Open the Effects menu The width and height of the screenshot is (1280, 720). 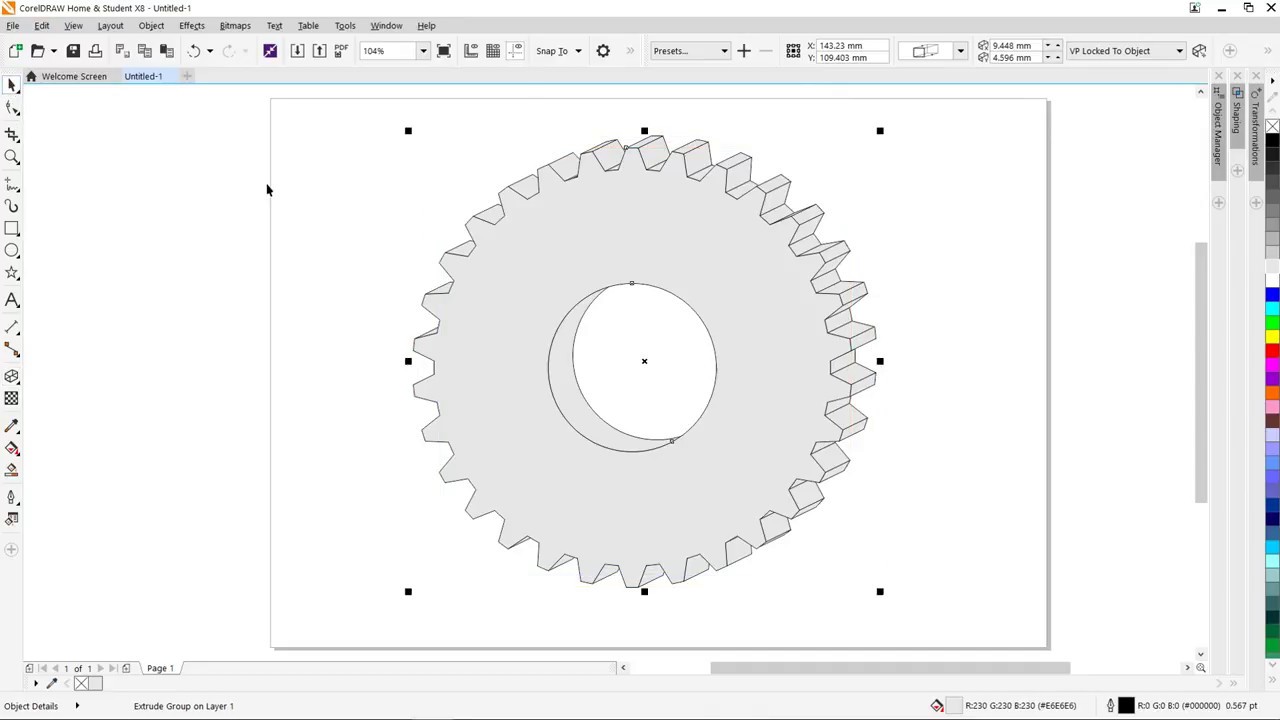click(x=192, y=26)
